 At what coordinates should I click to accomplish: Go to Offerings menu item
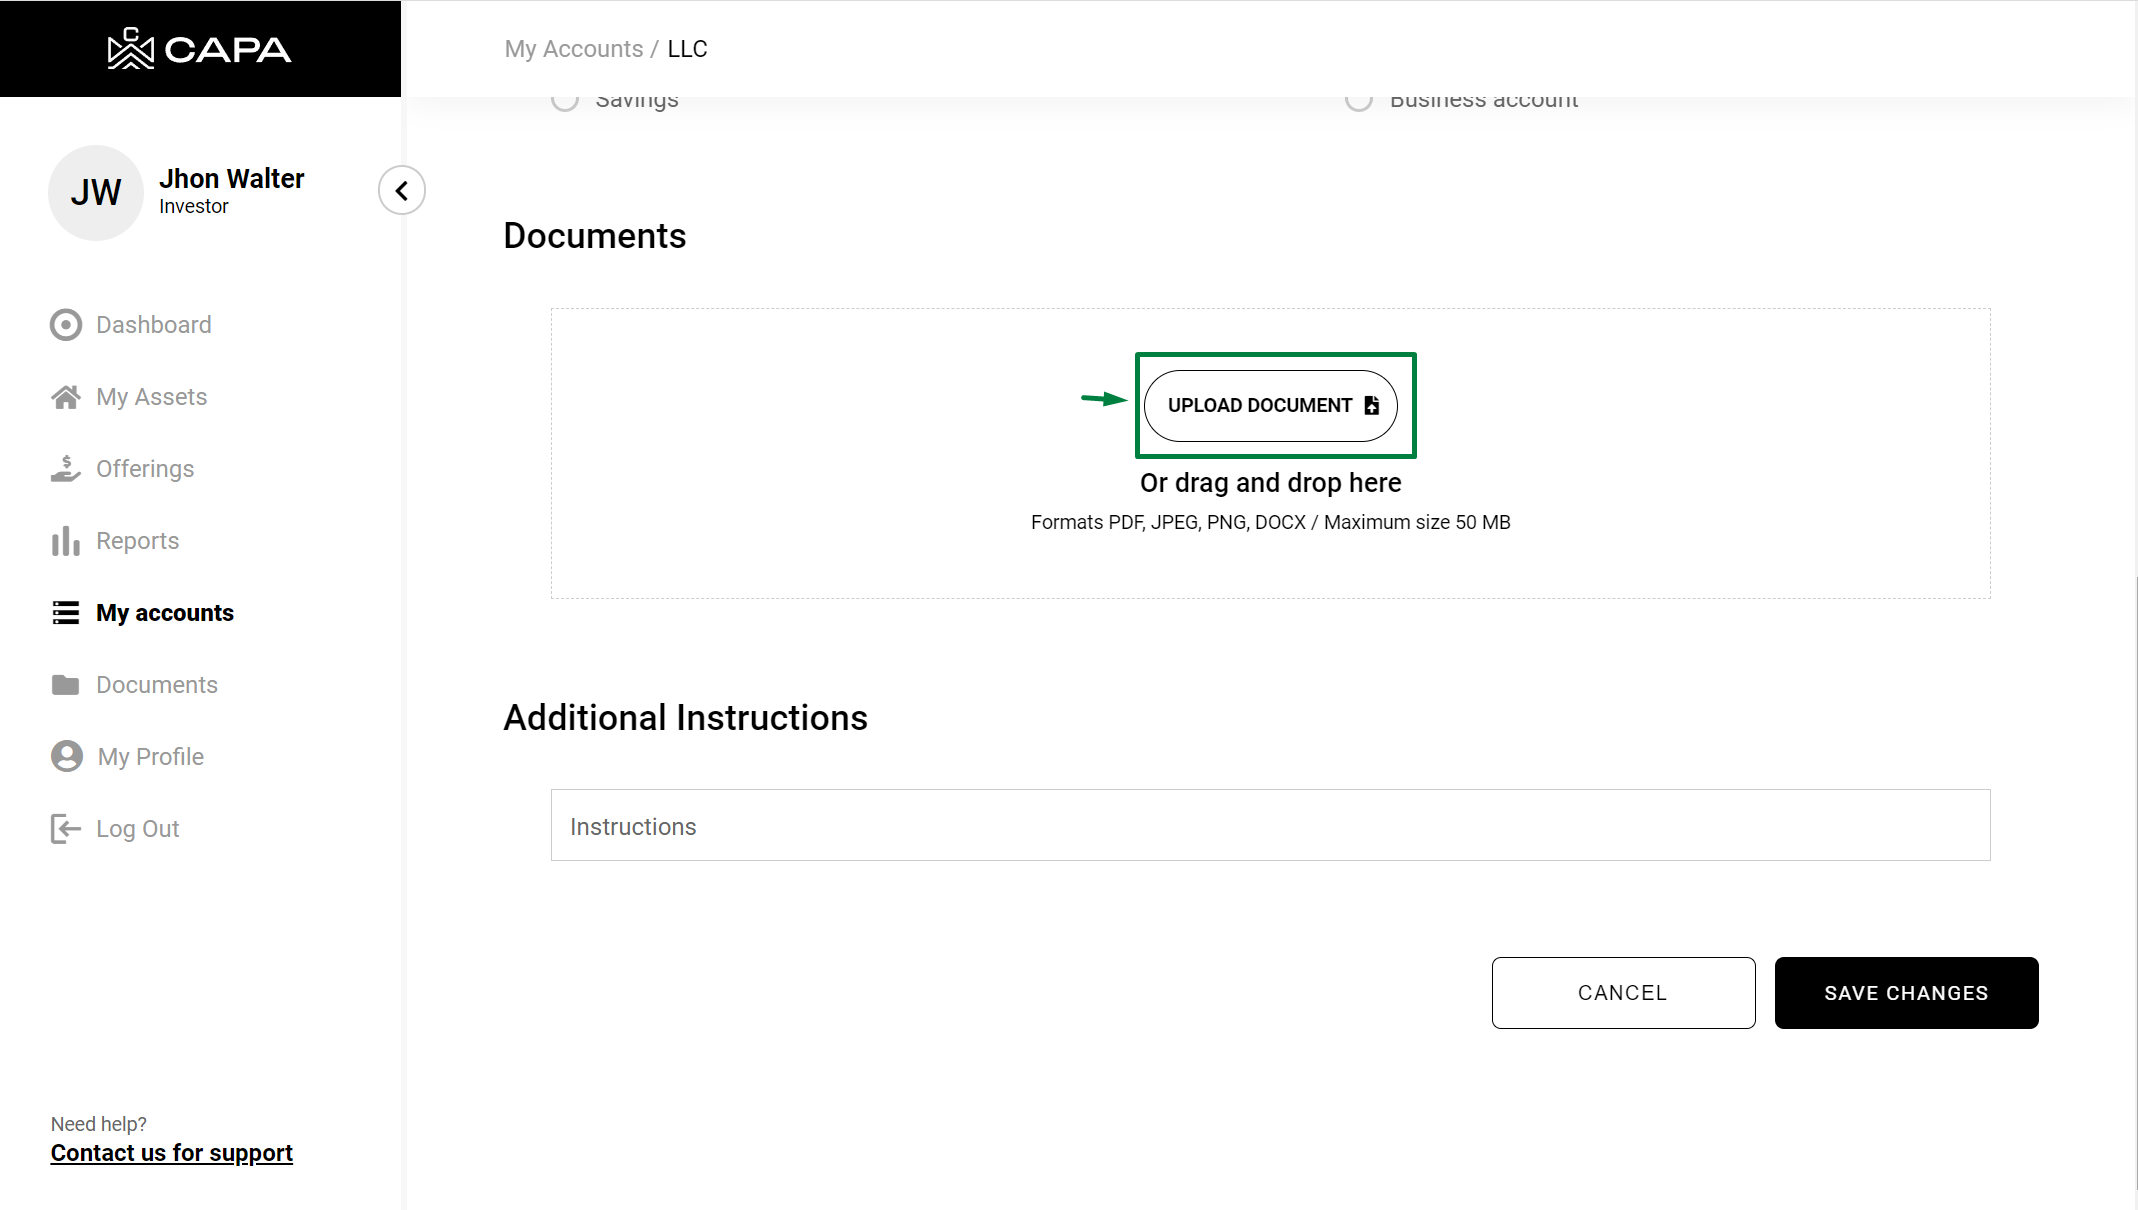145,469
